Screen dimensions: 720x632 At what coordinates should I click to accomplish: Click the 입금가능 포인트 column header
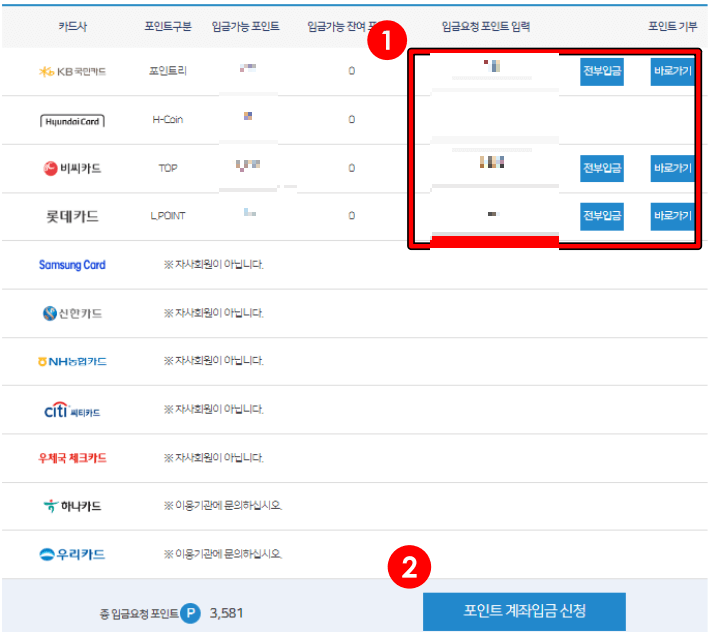pyautogui.click(x=245, y=27)
